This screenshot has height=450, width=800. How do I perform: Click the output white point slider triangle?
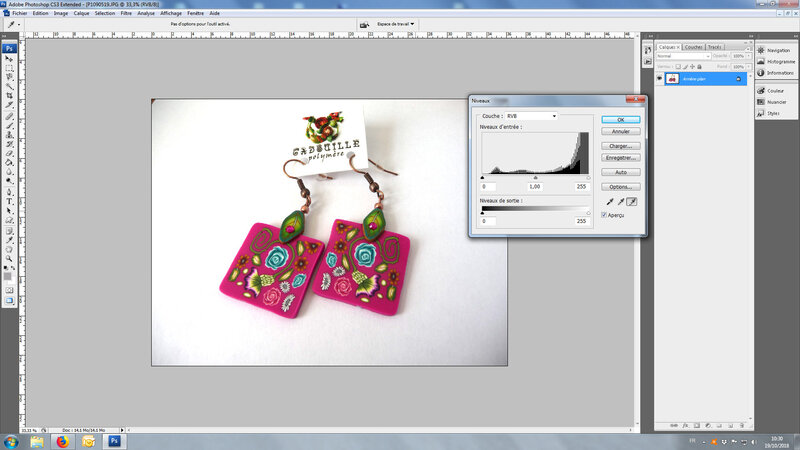(x=588, y=213)
